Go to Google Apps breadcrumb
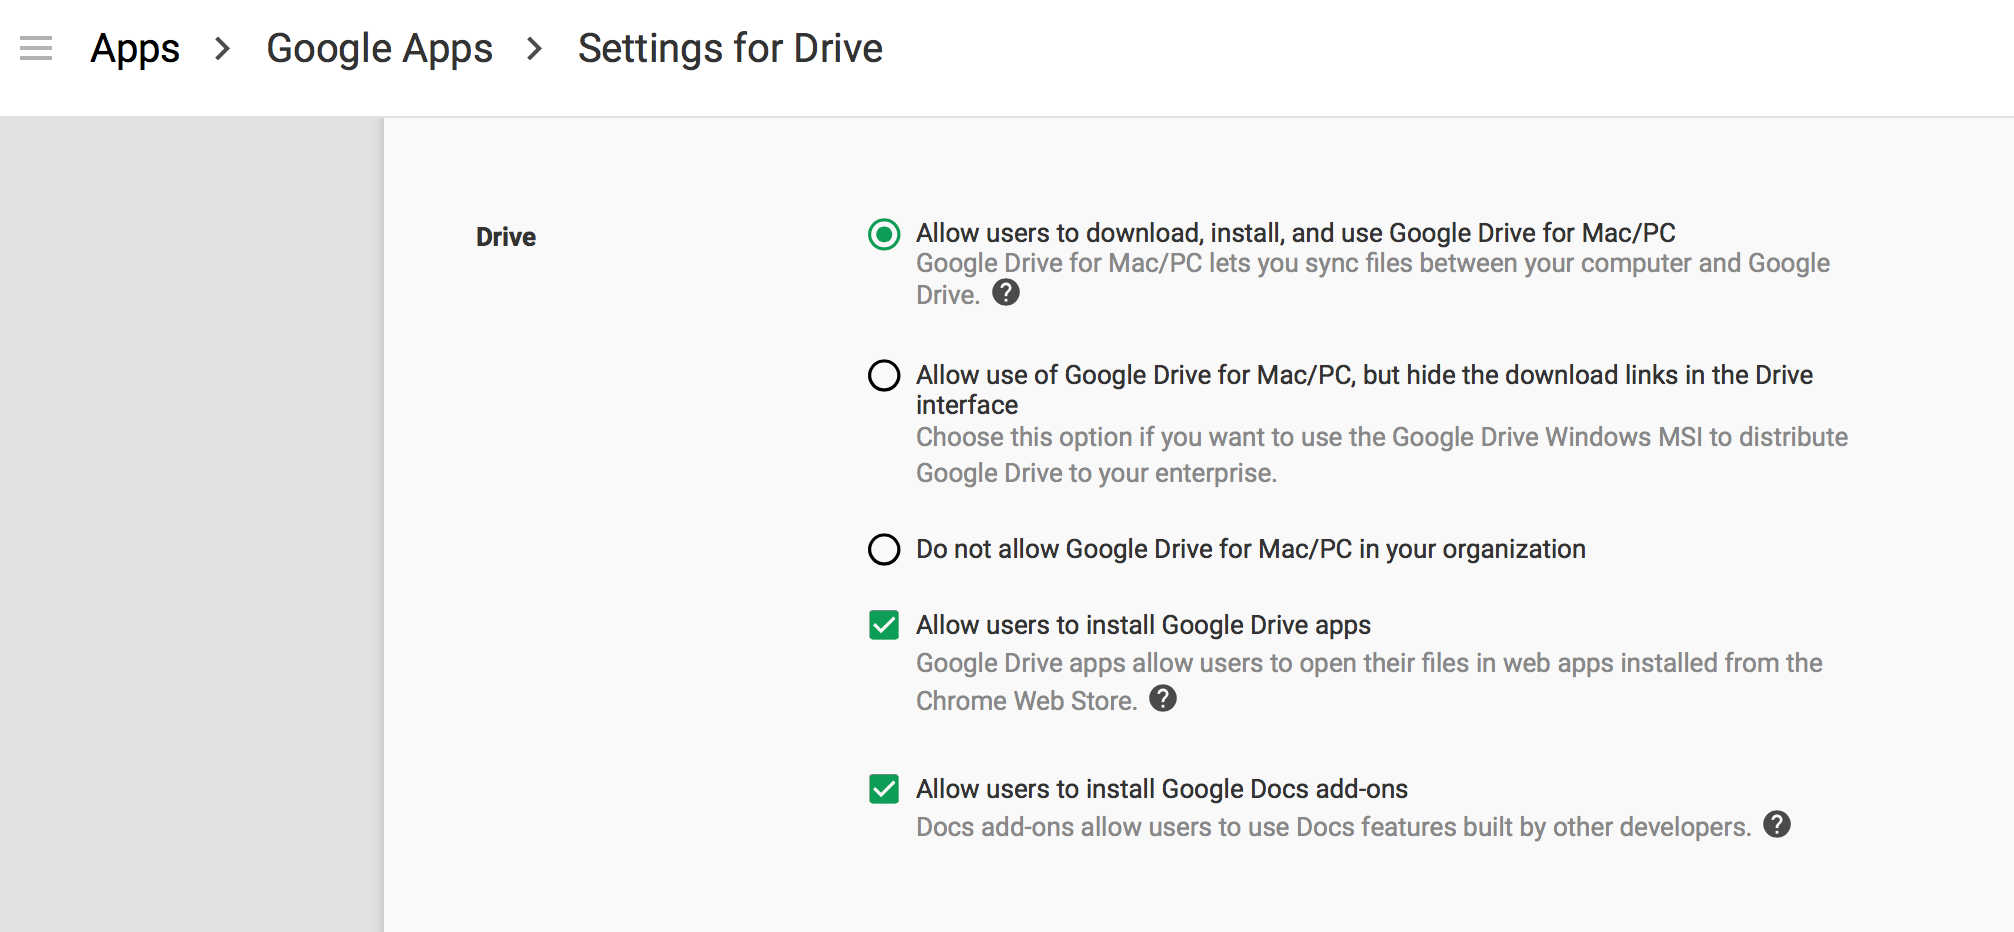 [379, 49]
